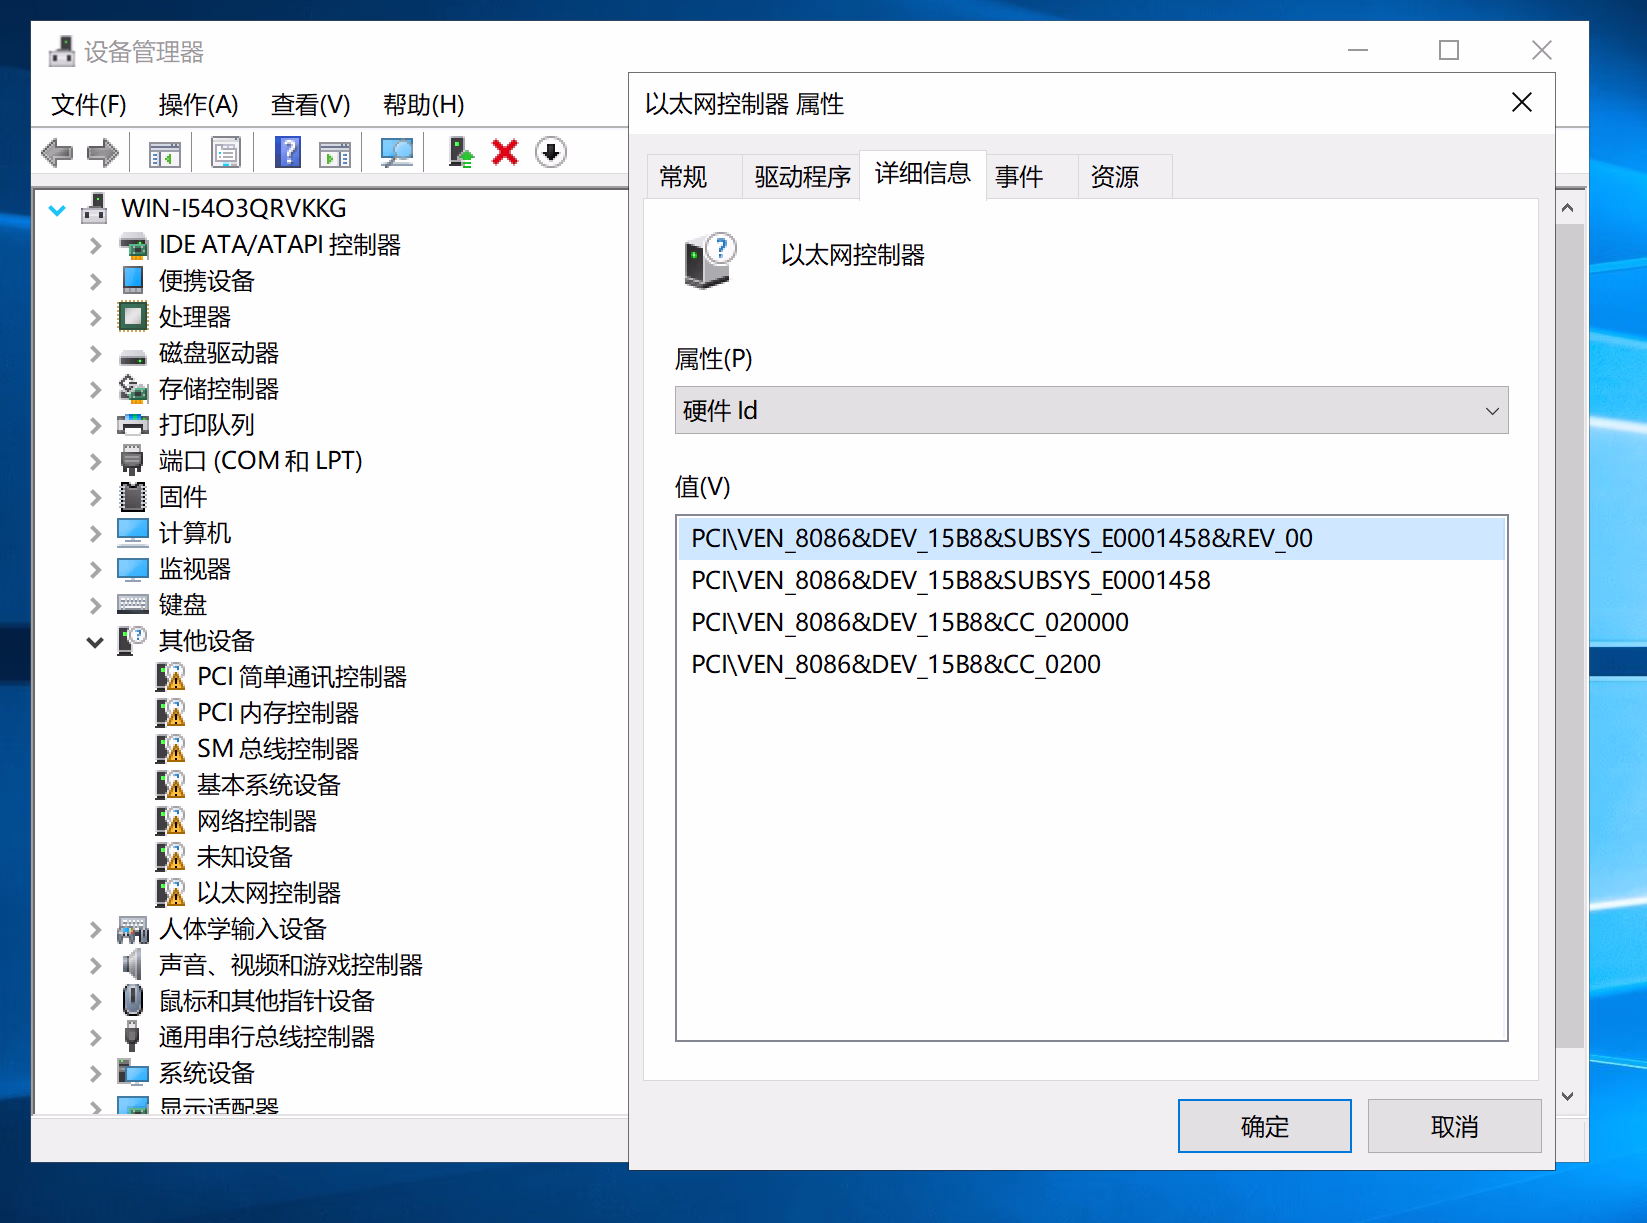Image resolution: width=1647 pixels, height=1223 pixels.
Task: Open the 操作(A) menu
Action: 198,105
